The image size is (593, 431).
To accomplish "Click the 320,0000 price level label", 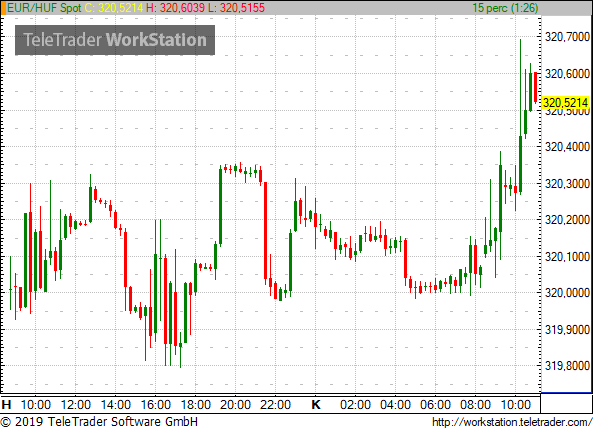I will point(567,293).
